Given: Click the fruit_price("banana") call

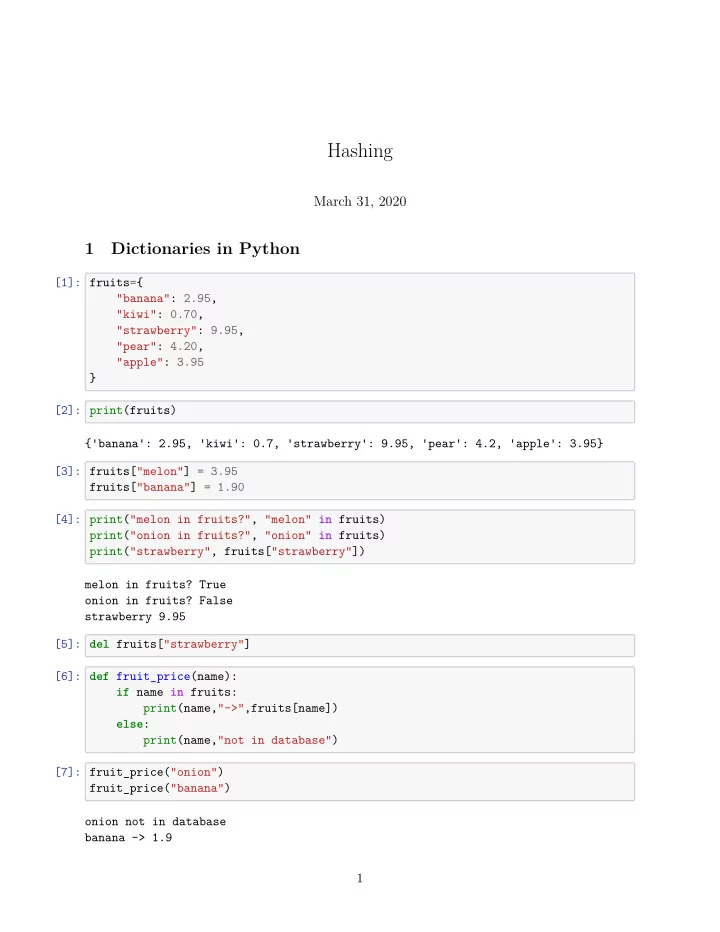Looking at the screenshot, I should [x=159, y=789].
